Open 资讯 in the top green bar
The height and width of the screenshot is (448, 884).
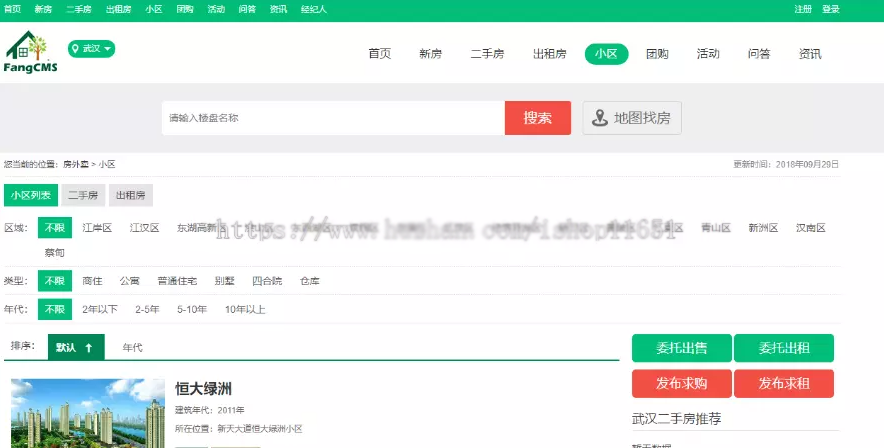(x=278, y=9)
